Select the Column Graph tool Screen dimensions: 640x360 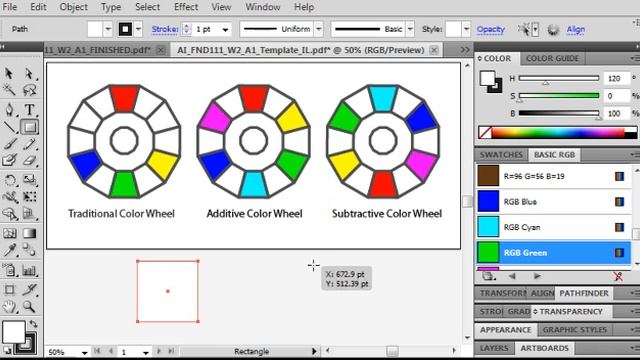(29, 270)
